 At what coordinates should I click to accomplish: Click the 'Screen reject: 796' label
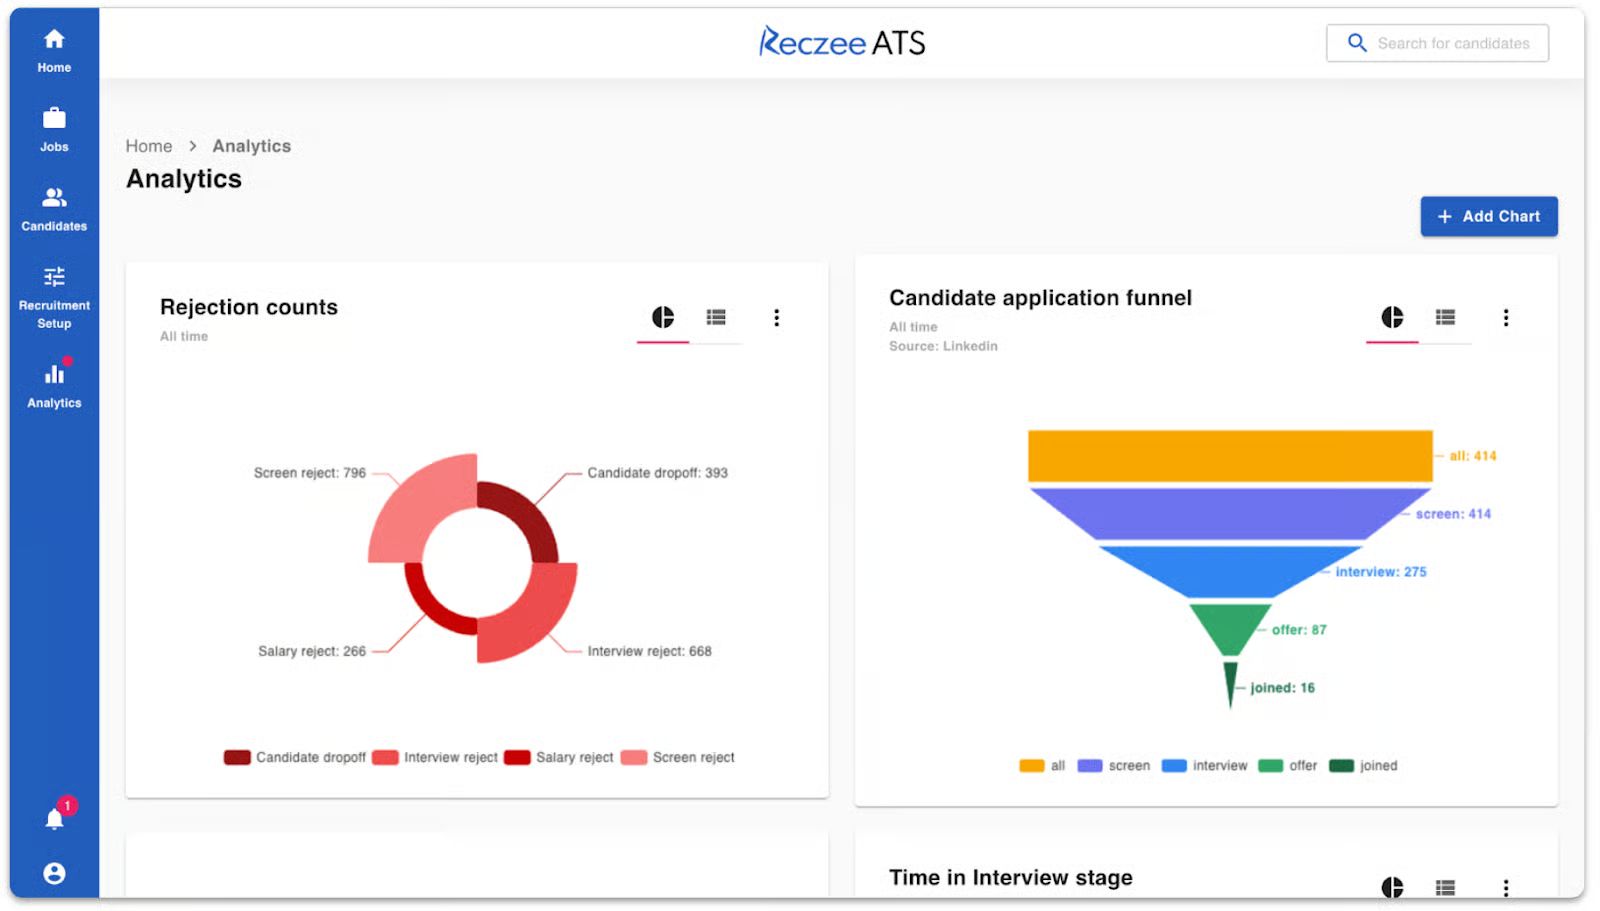tap(310, 473)
